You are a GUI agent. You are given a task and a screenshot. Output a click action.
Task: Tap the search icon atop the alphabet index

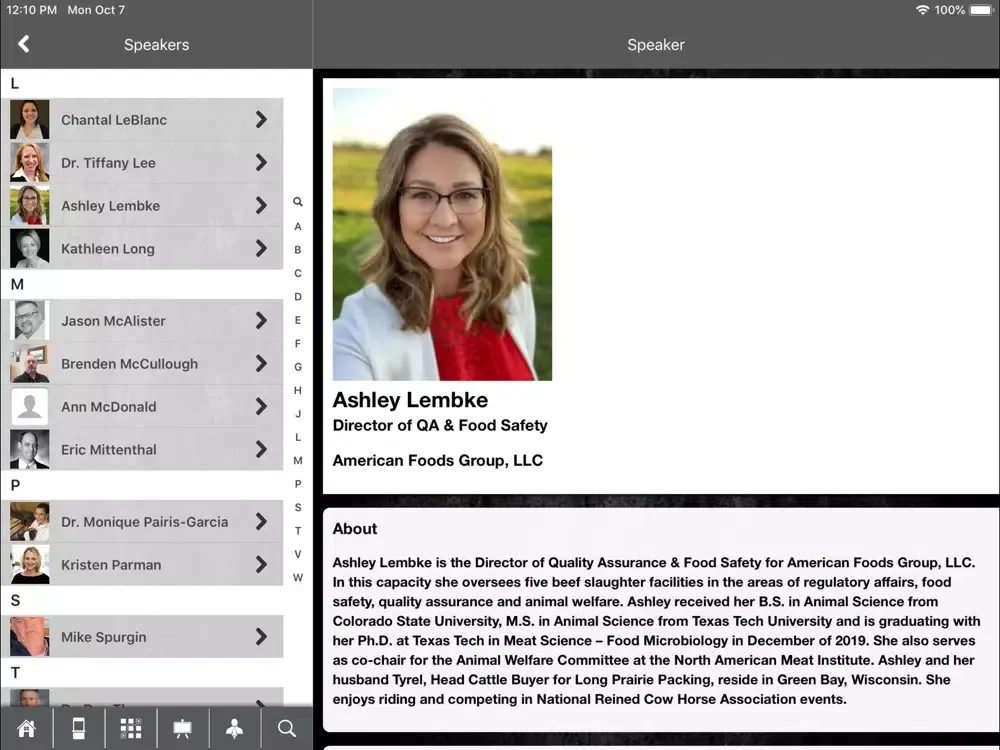[x=298, y=202]
